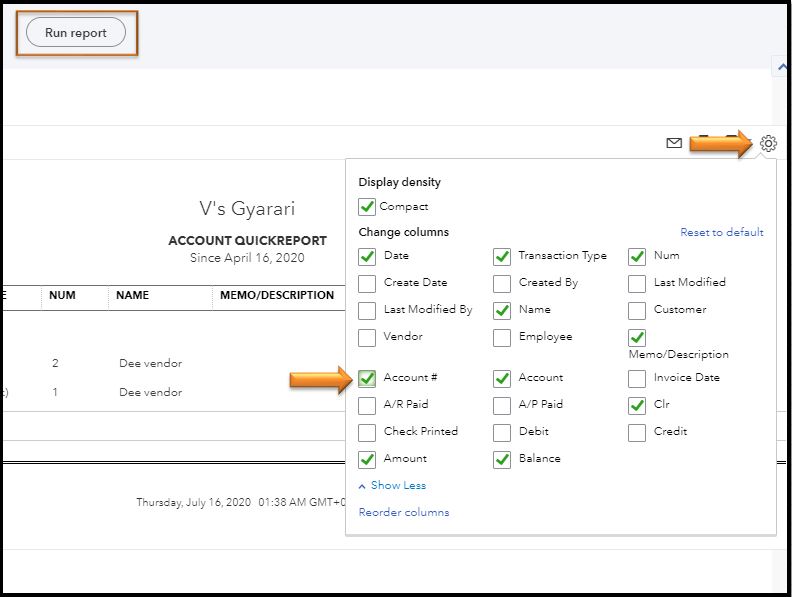
Task: Uncheck the Account # column checkbox
Action: pos(368,378)
